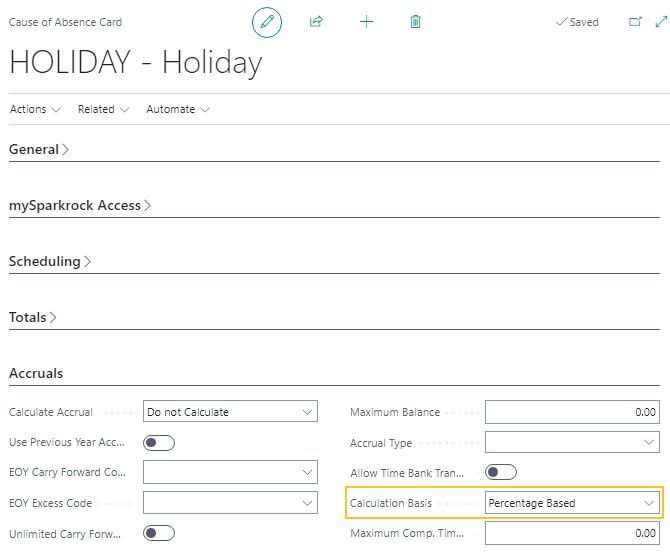Open the Actions menu
Screen dimensions: 670x558
tap(35, 109)
